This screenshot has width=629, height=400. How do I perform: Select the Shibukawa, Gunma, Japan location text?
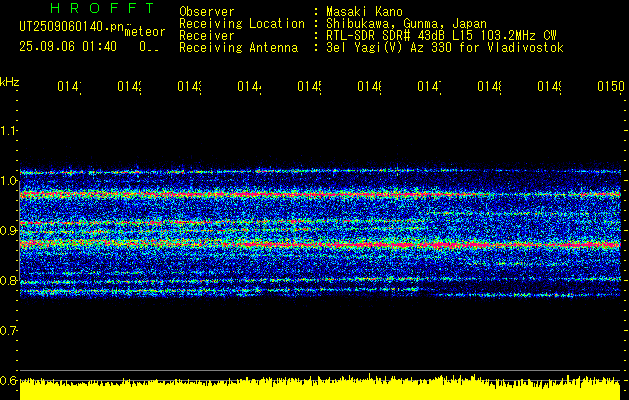point(406,24)
